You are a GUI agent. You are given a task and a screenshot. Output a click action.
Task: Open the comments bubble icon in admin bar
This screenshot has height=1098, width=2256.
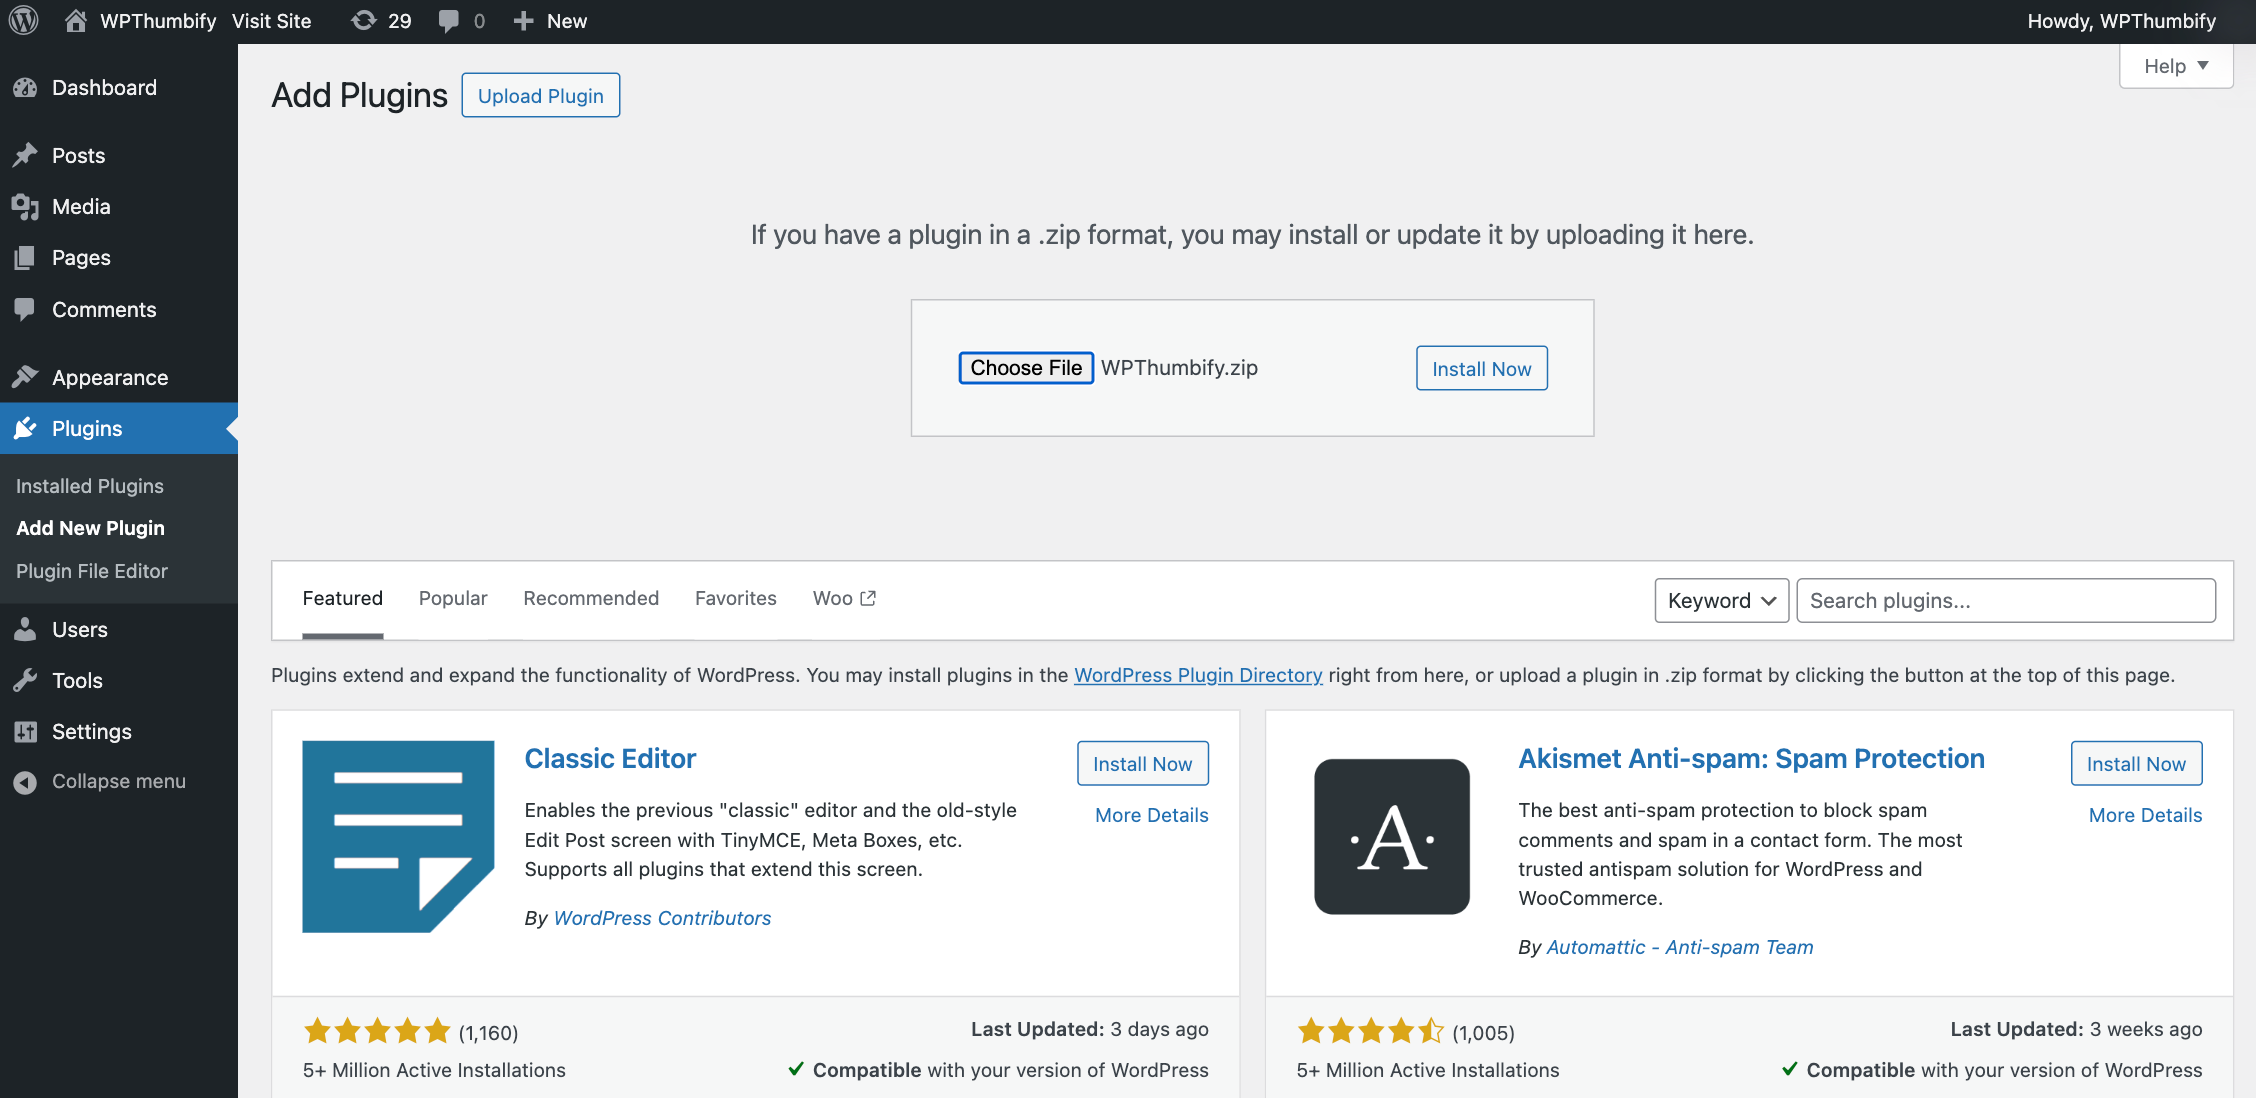[449, 21]
